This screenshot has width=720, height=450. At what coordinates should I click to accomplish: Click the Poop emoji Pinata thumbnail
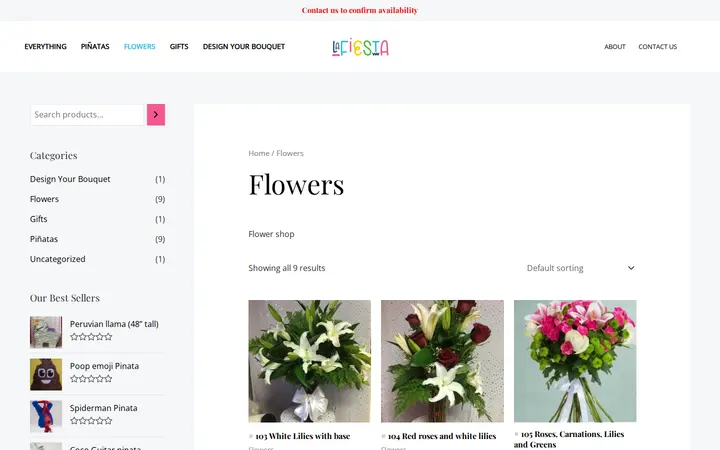coord(46,374)
